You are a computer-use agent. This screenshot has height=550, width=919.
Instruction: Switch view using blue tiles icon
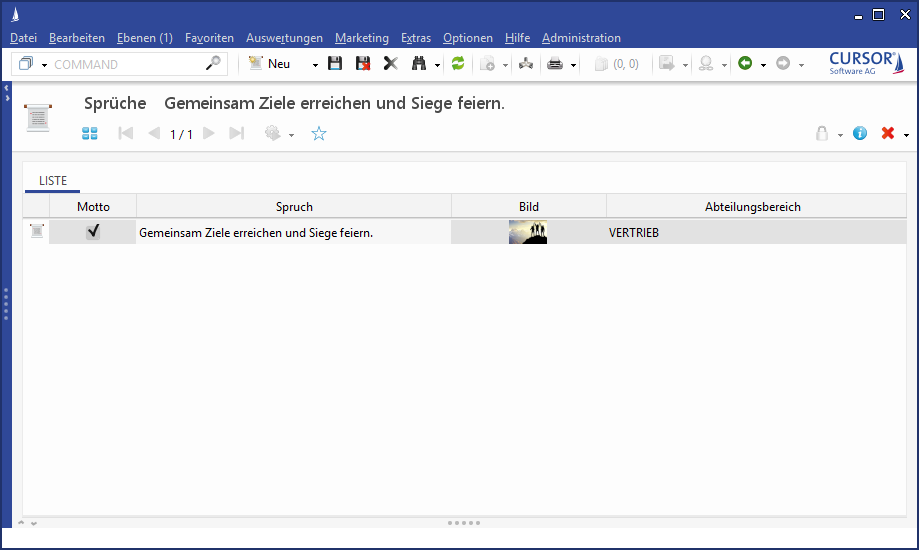90,133
